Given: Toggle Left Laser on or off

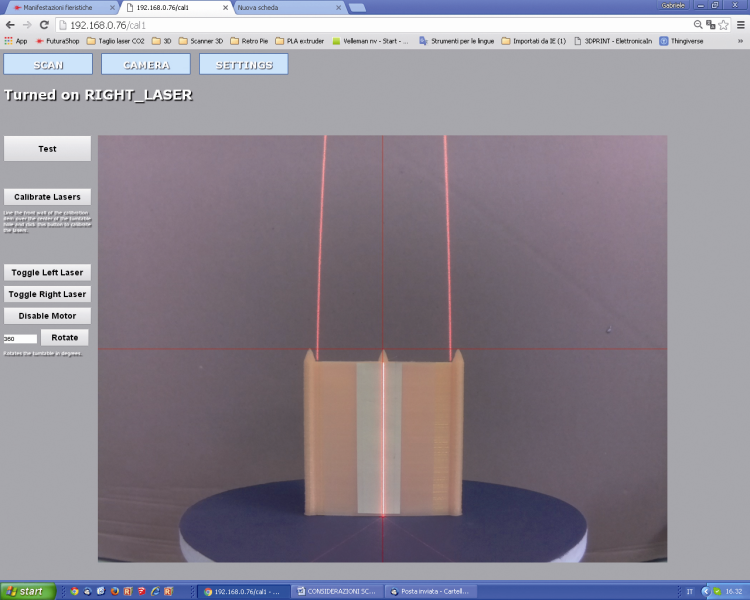Looking at the screenshot, I should click(x=47, y=272).
